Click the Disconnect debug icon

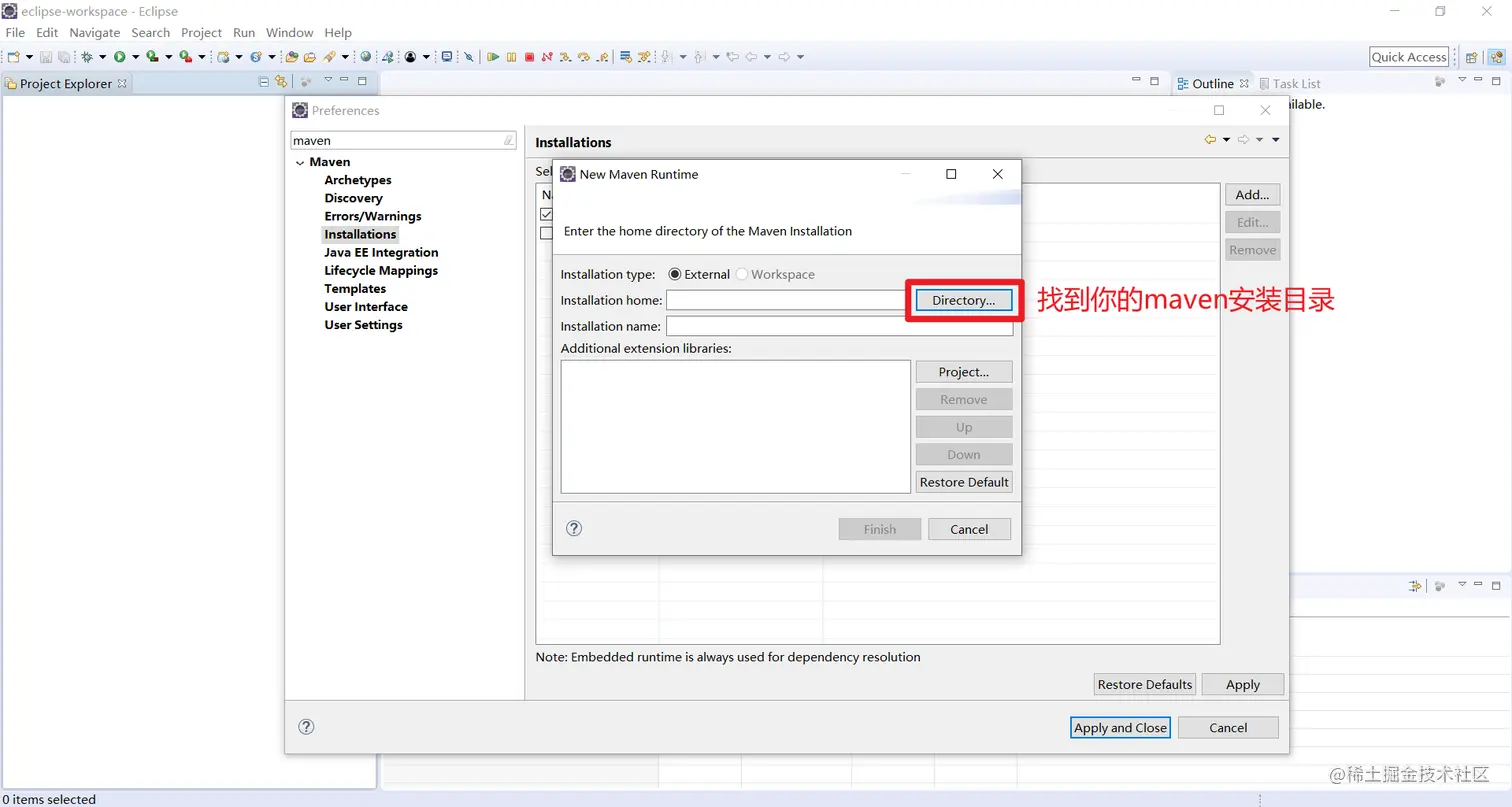coord(546,57)
